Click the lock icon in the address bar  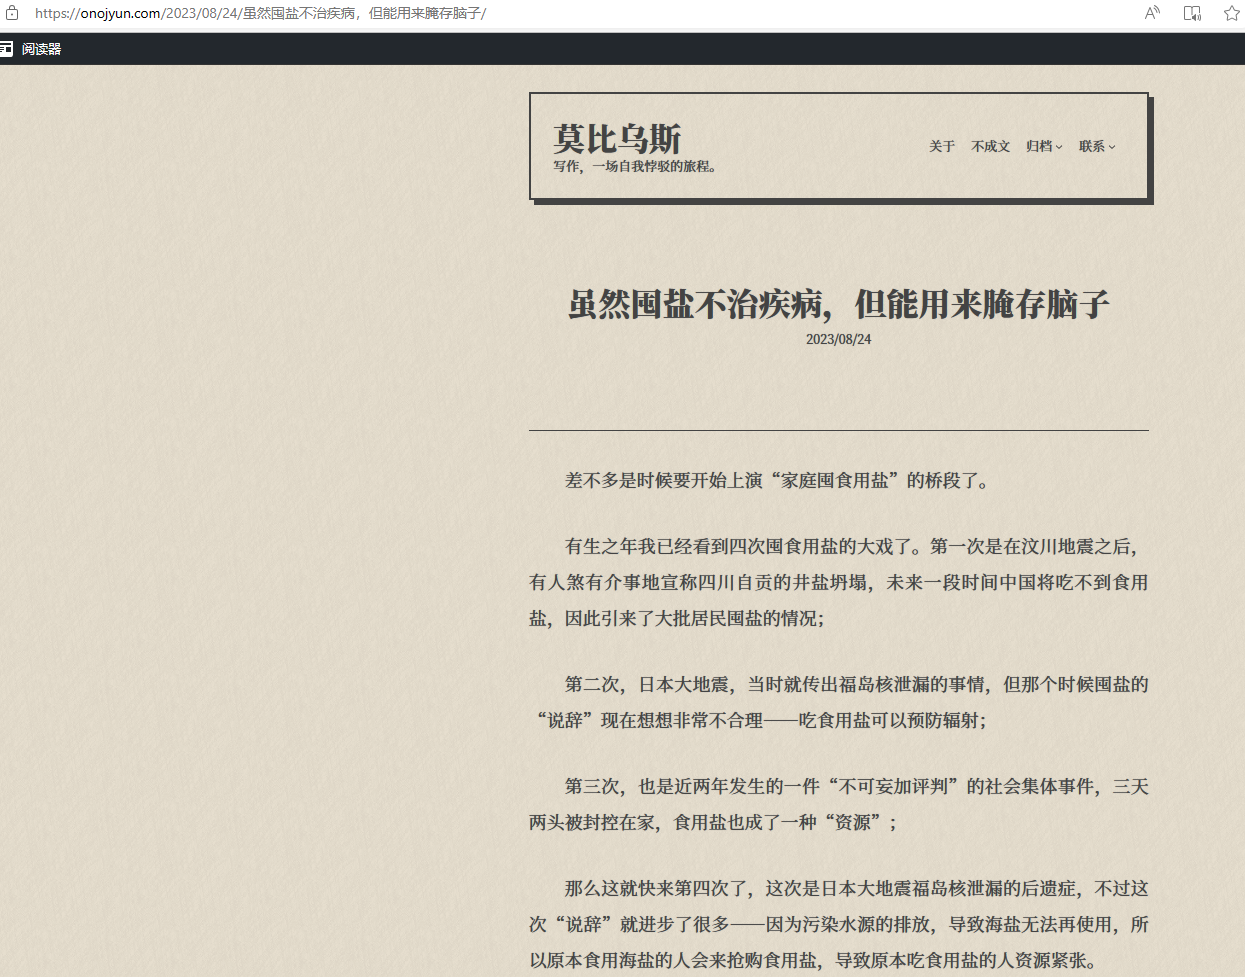(12, 13)
